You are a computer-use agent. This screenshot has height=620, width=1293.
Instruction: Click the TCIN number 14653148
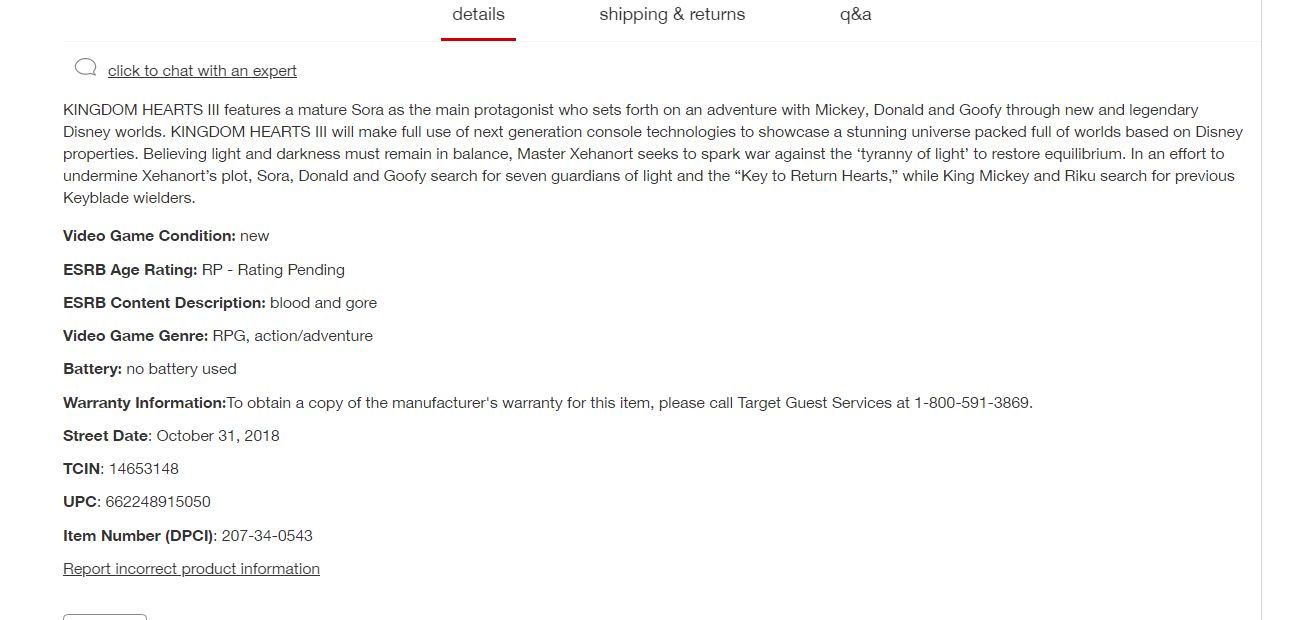[x=144, y=469]
